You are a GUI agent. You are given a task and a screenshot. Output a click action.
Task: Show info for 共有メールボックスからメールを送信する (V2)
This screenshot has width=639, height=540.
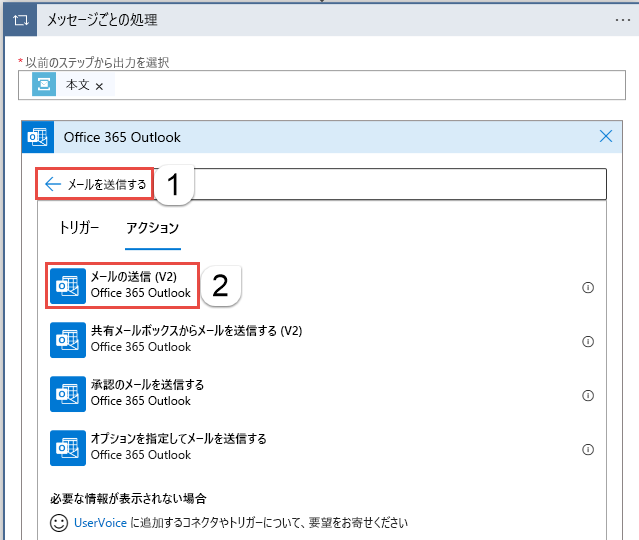pyautogui.click(x=588, y=341)
